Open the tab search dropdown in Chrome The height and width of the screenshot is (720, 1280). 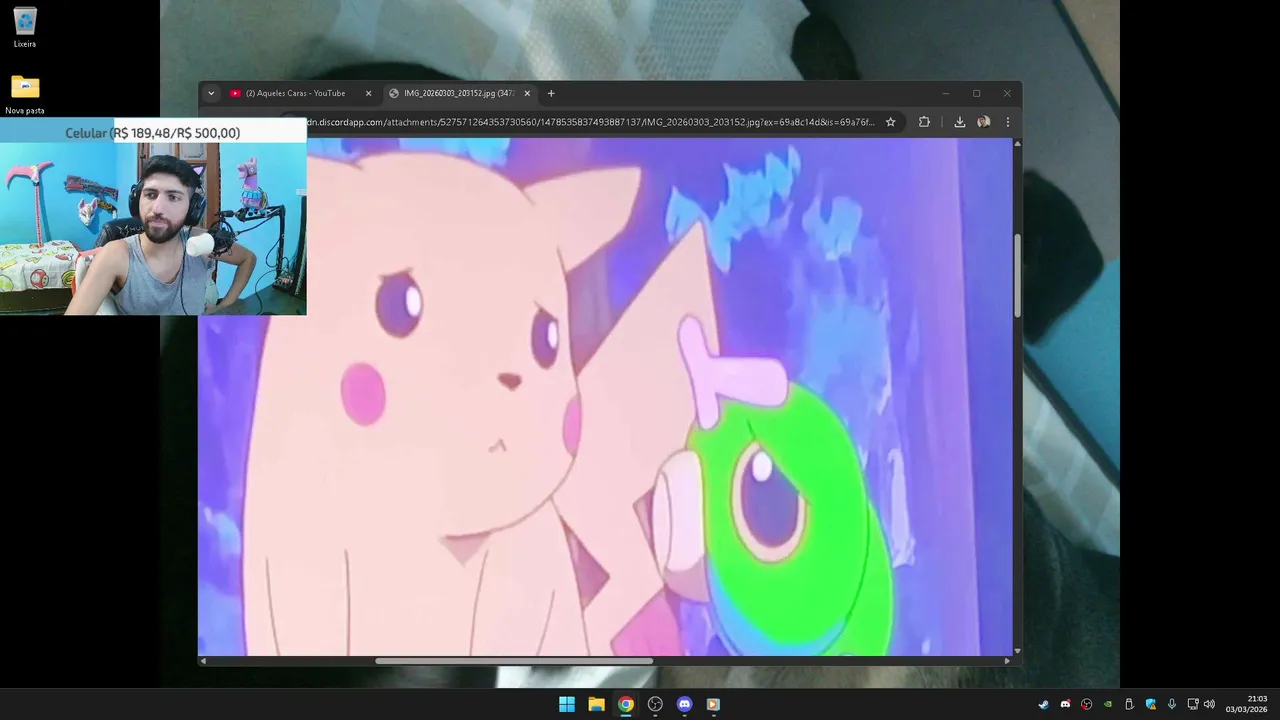click(211, 93)
